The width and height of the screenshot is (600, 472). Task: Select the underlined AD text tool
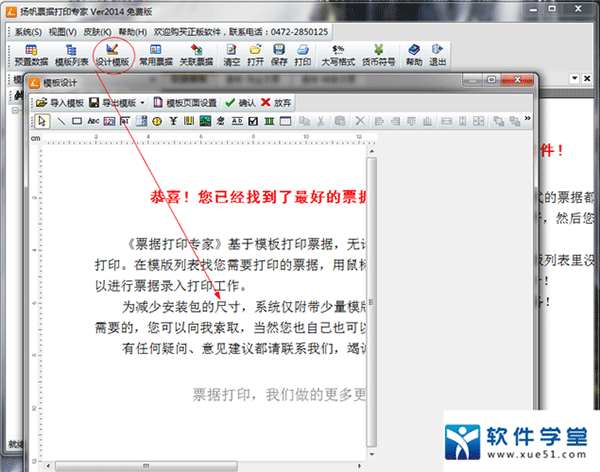point(237,121)
